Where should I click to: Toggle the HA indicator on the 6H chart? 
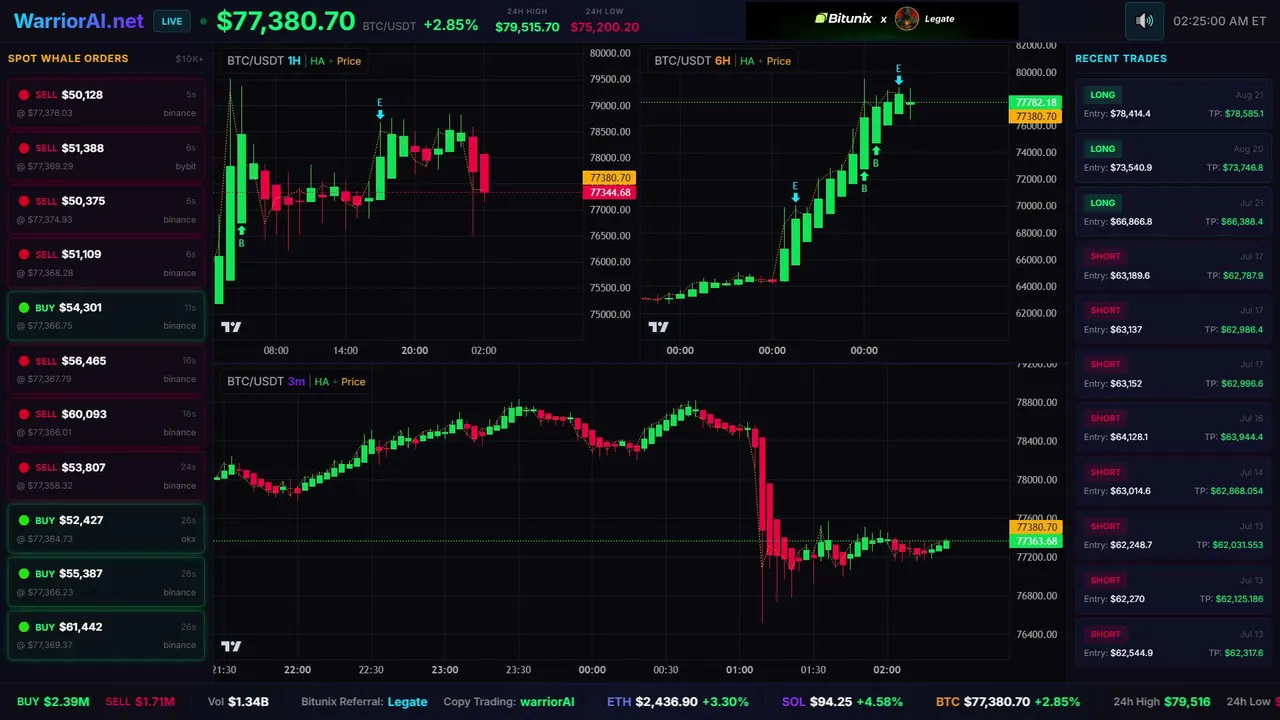(x=747, y=61)
